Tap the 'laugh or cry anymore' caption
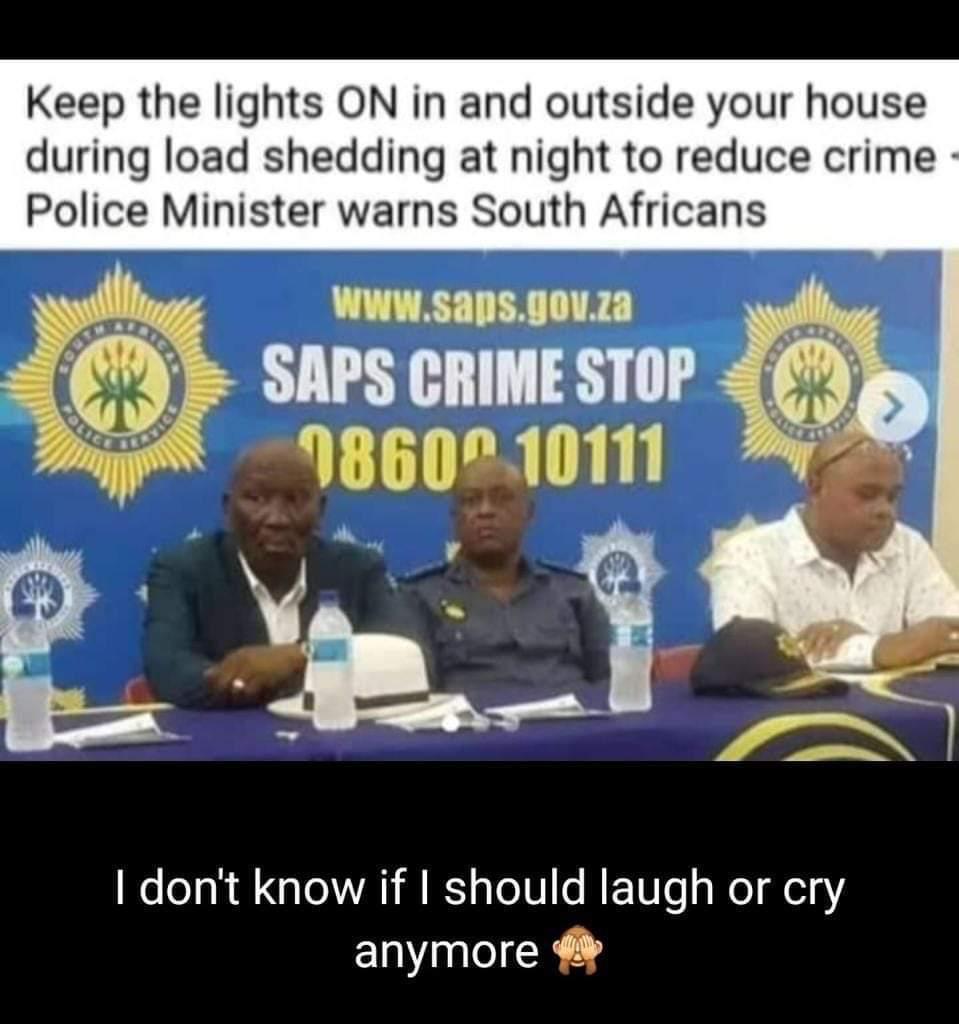Viewport: 959px width, 1024px height. click(479, 918)
